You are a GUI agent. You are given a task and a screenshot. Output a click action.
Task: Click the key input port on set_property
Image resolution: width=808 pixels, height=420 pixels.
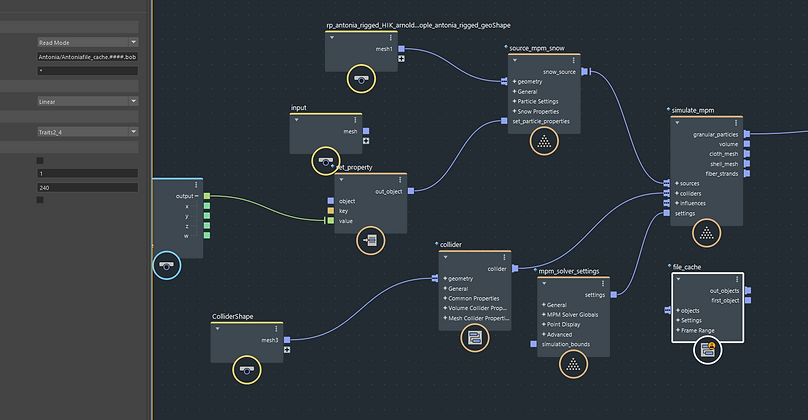point(331,211)
